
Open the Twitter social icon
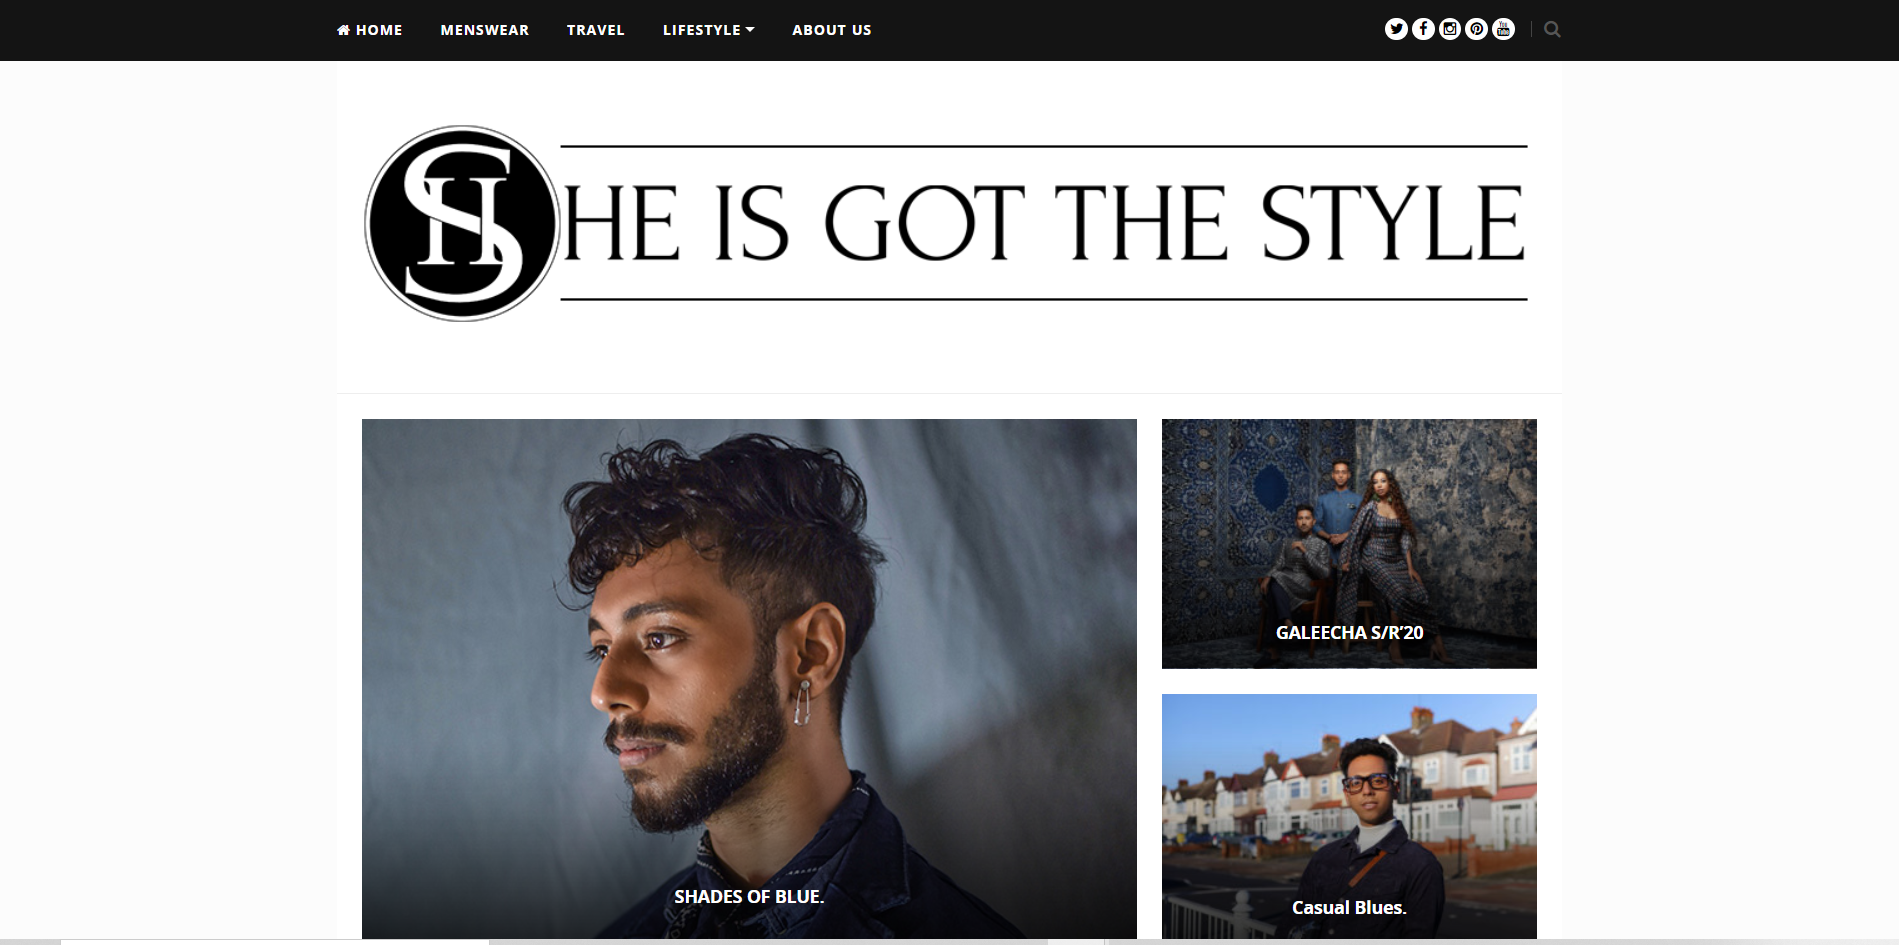(x=1396, y=29)
